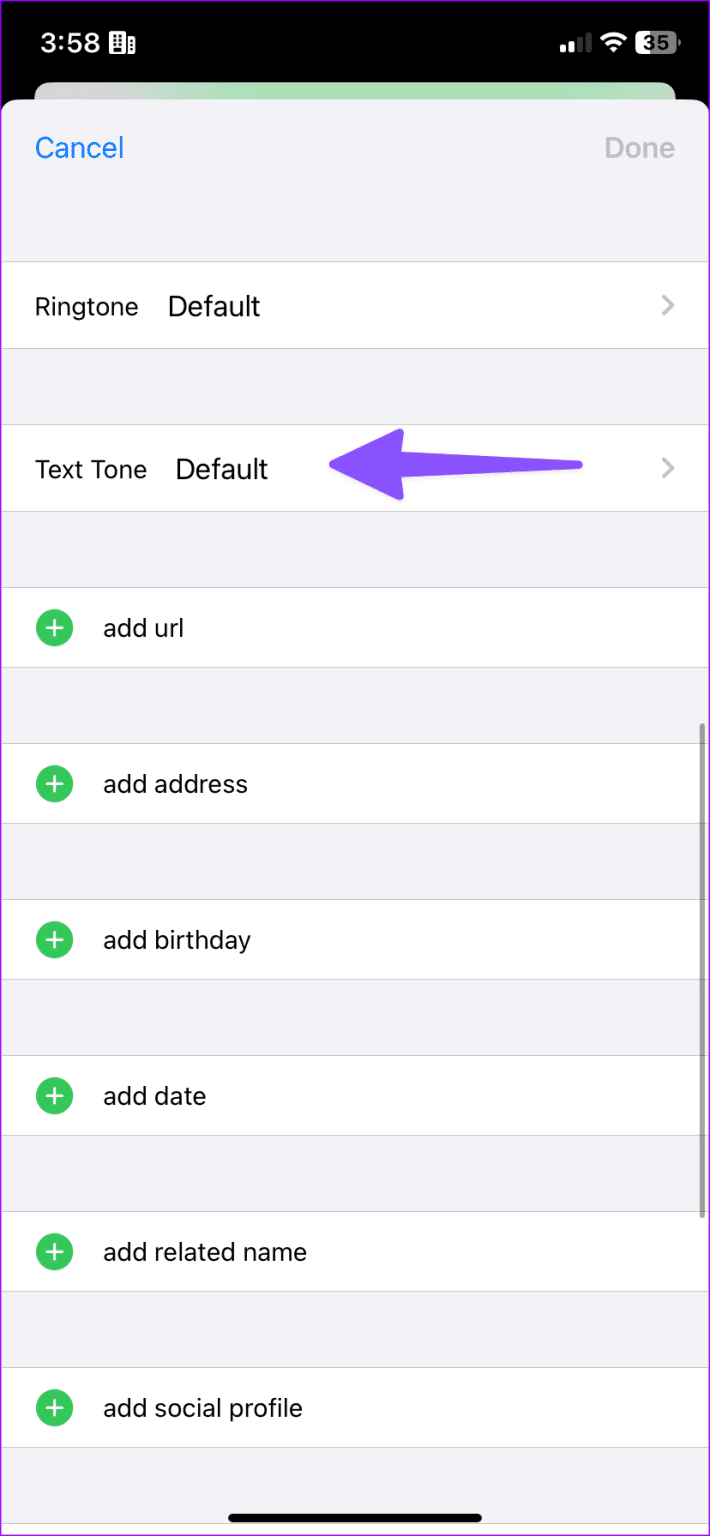Click the vertical scrollbar indicator
The width and height of the screenshot is (710, 1536).
click(x=702, y=970)
